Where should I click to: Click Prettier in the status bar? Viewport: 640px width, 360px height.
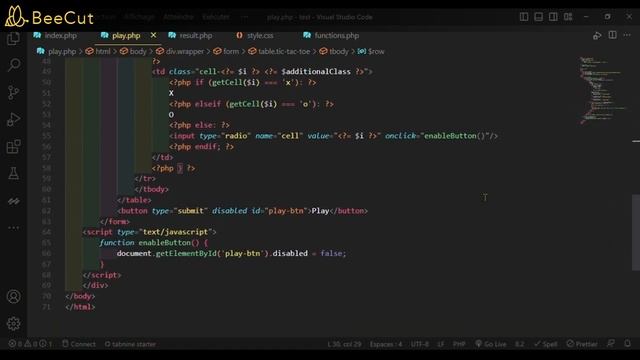(582, 344)
